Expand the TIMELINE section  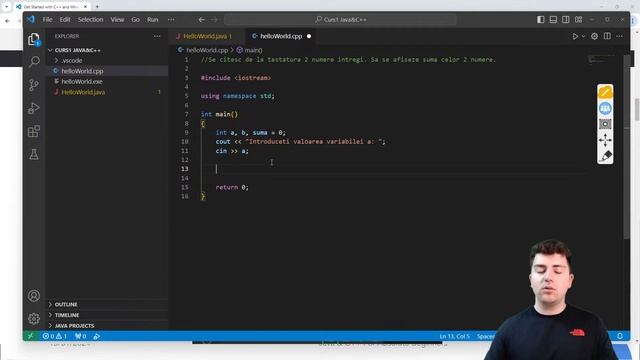pyautogui.click(x=67, y=315)
